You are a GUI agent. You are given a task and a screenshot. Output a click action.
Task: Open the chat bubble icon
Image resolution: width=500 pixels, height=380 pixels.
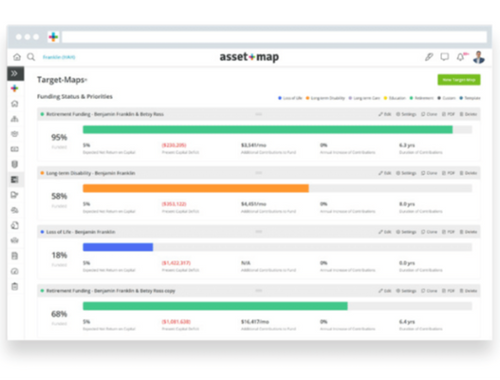click(x=445, y=57)
